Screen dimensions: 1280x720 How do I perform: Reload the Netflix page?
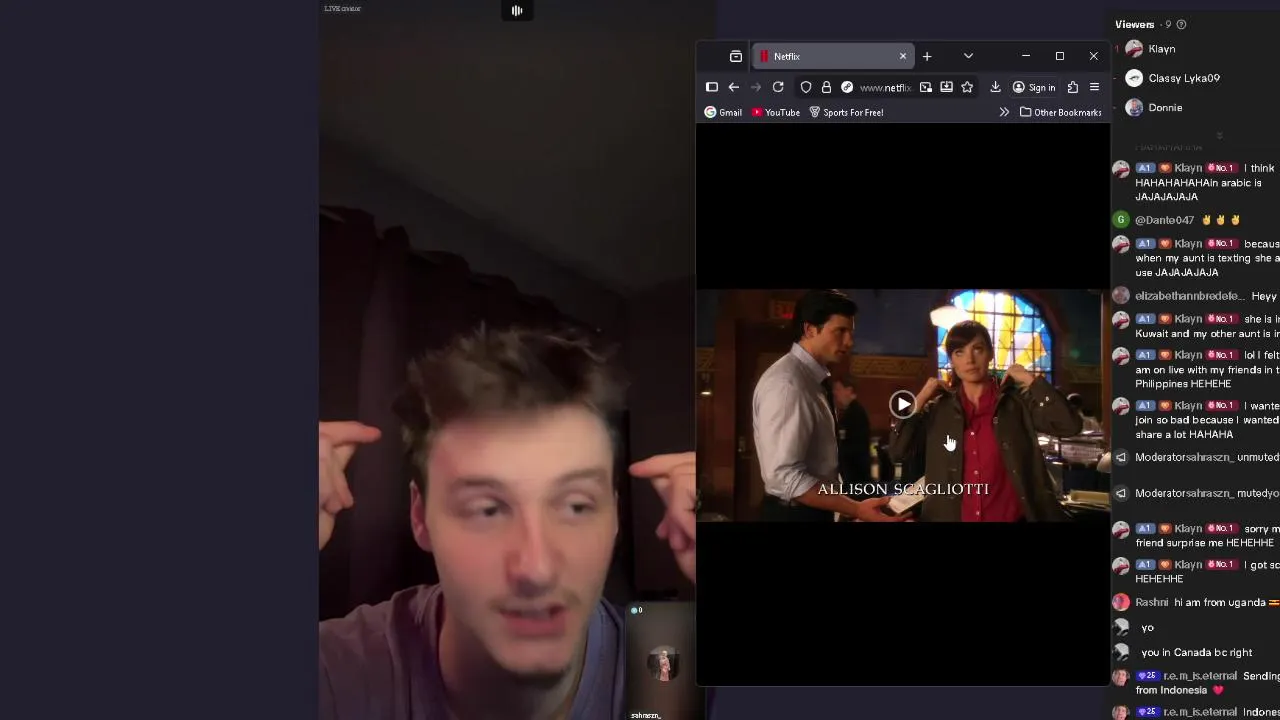click(778, 87)
